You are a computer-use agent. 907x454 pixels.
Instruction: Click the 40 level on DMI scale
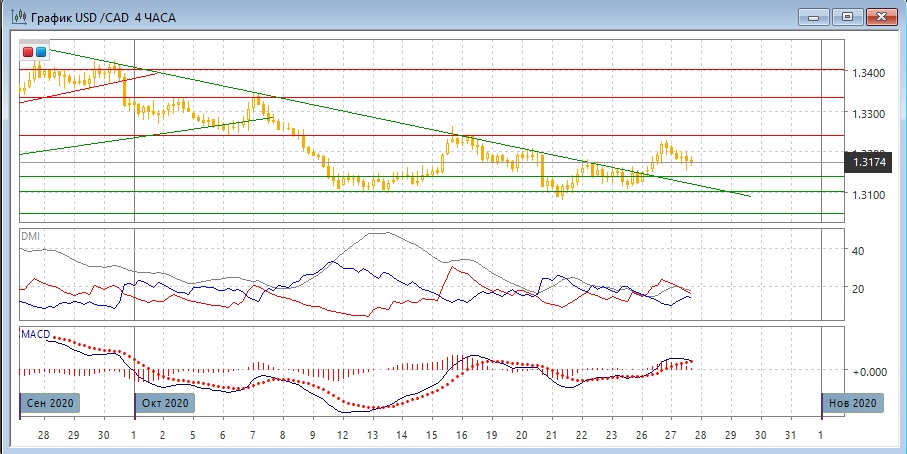[856, 250]
